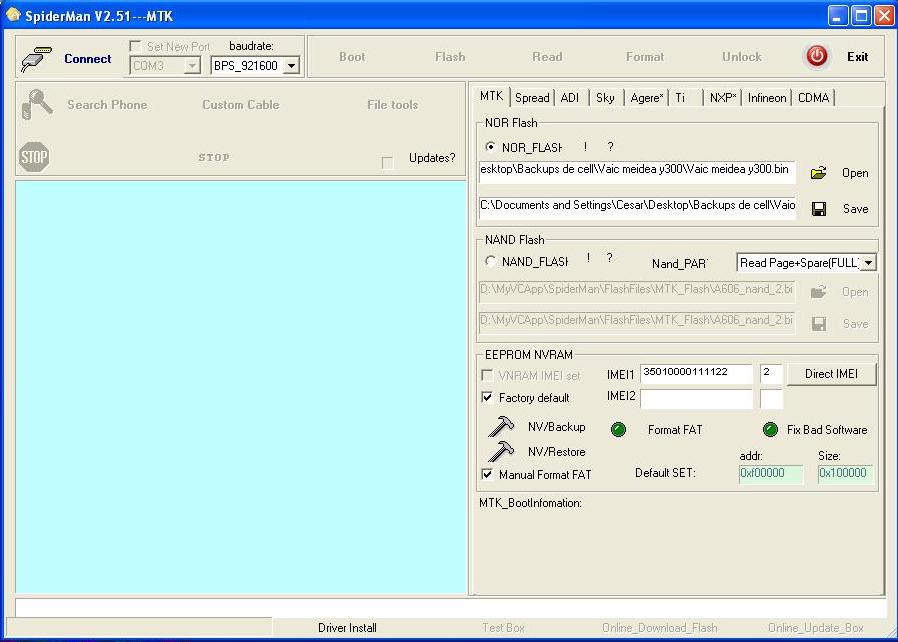
Task: Uncheck the Factory default checkbox
Action: [x=487, y=397]
